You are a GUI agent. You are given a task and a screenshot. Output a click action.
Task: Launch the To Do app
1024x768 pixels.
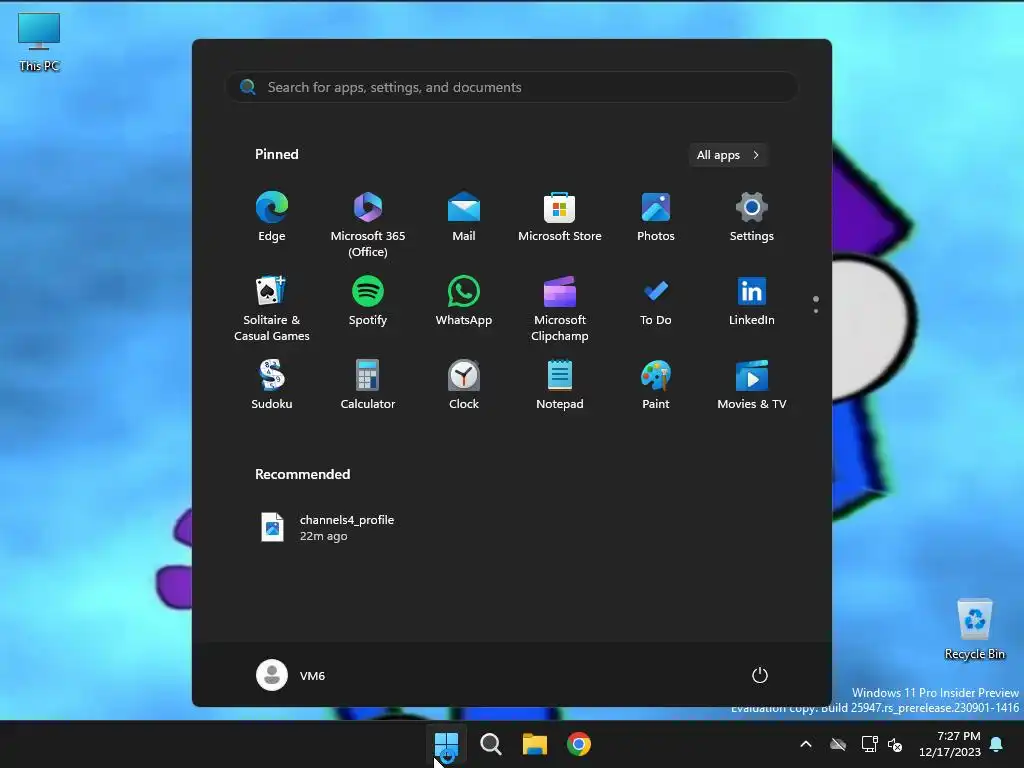[656, 302]
